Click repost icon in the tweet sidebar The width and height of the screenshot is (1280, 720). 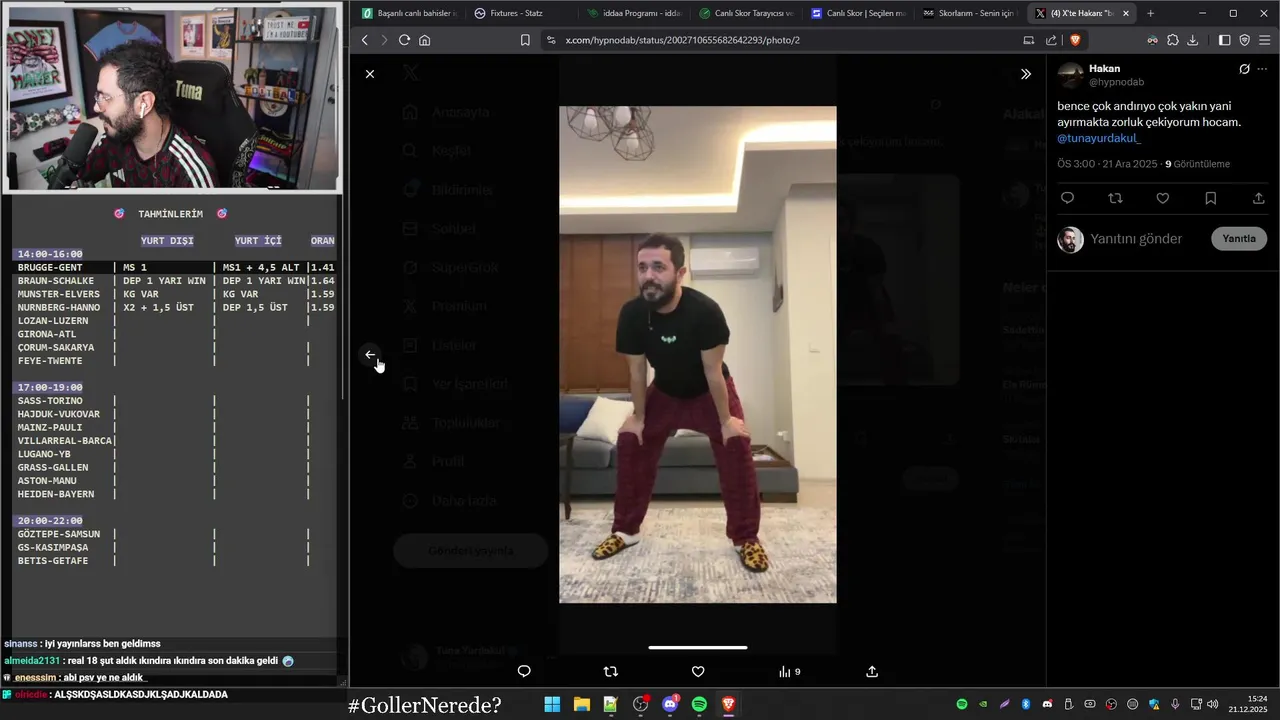pyautogui.click(x=1115, y=198)
